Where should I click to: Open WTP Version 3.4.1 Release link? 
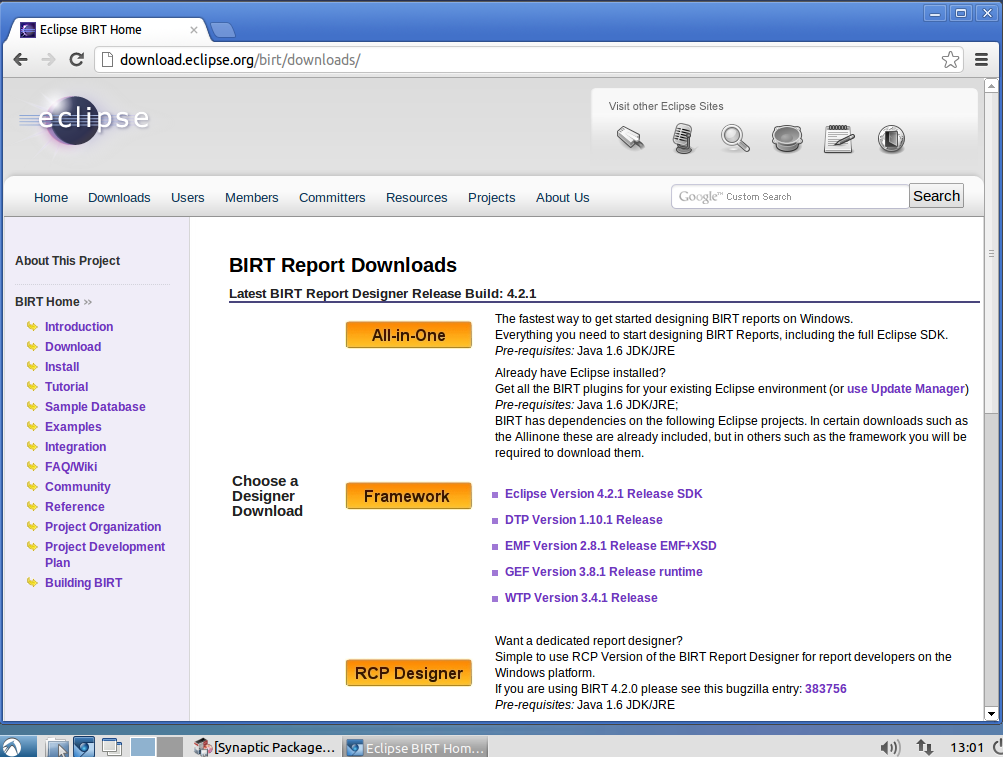(x=581, y=598)
